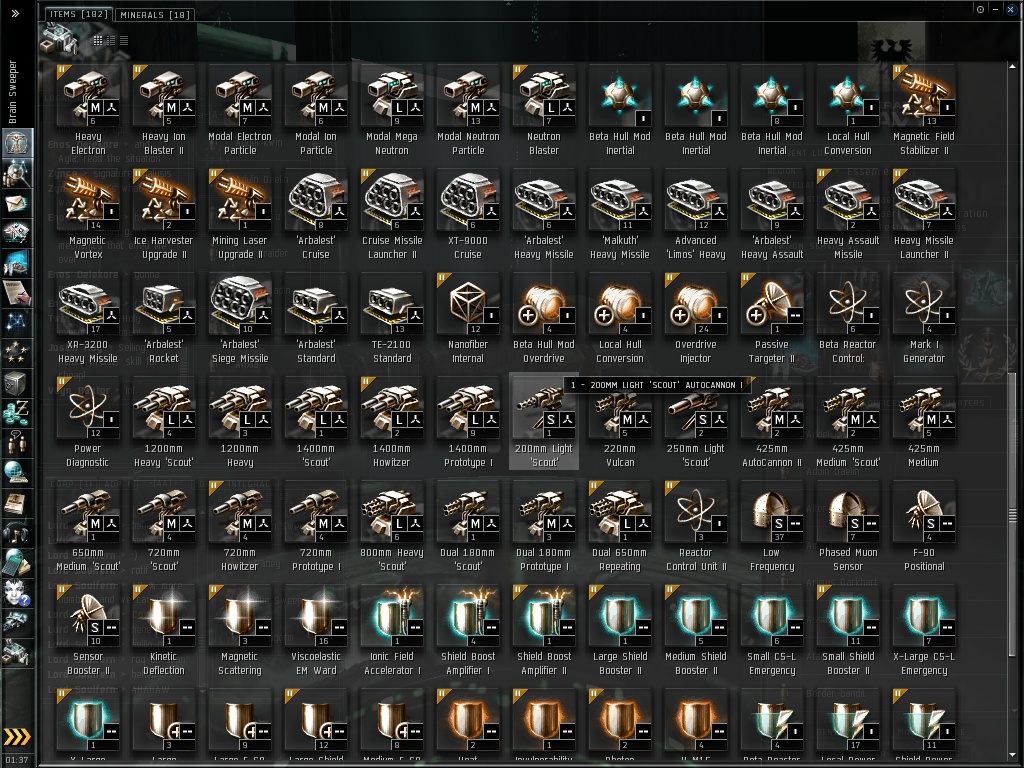1024x768 pixels.
Task: Select the Mark I Generator item
Action: tap(923, 319)
